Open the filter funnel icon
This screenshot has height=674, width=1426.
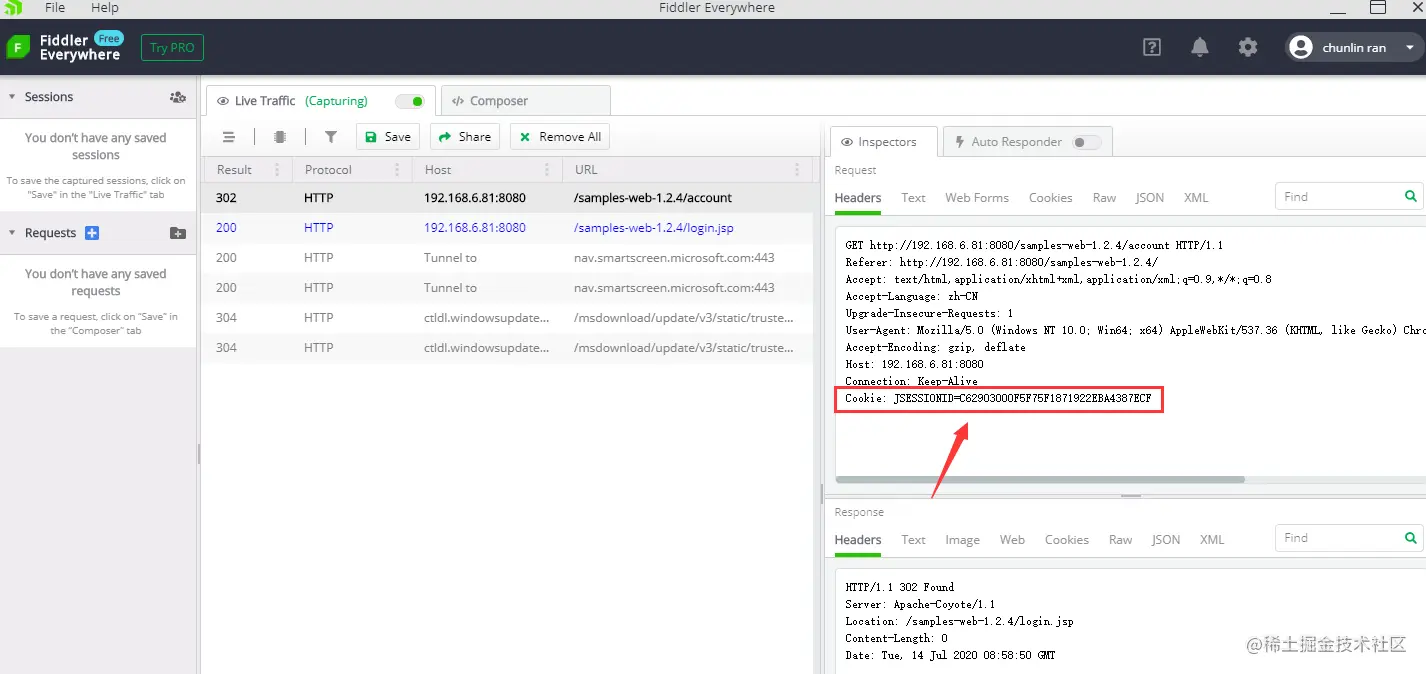click(331, 137)
